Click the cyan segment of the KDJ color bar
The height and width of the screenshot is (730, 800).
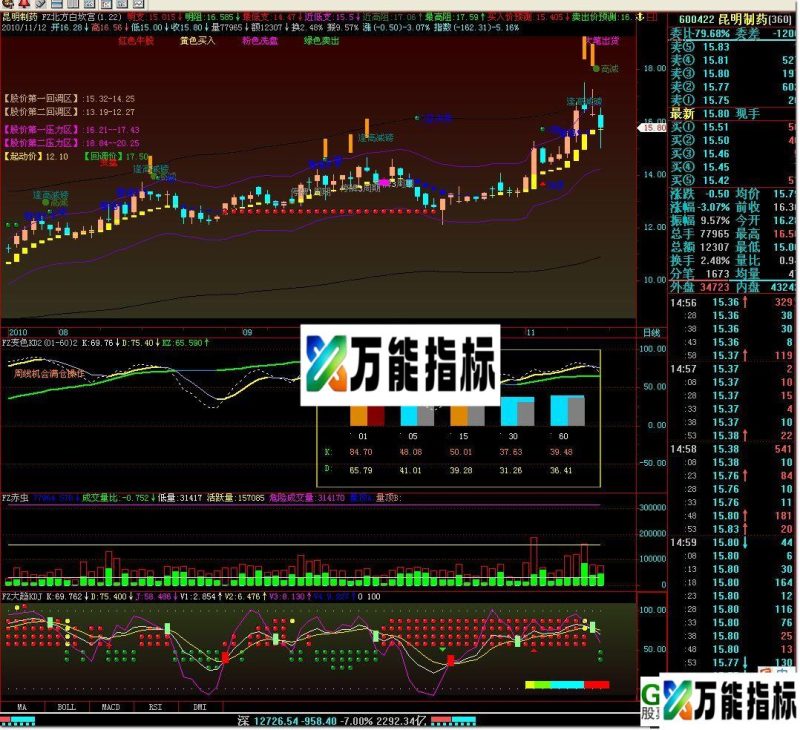point(567,685)
